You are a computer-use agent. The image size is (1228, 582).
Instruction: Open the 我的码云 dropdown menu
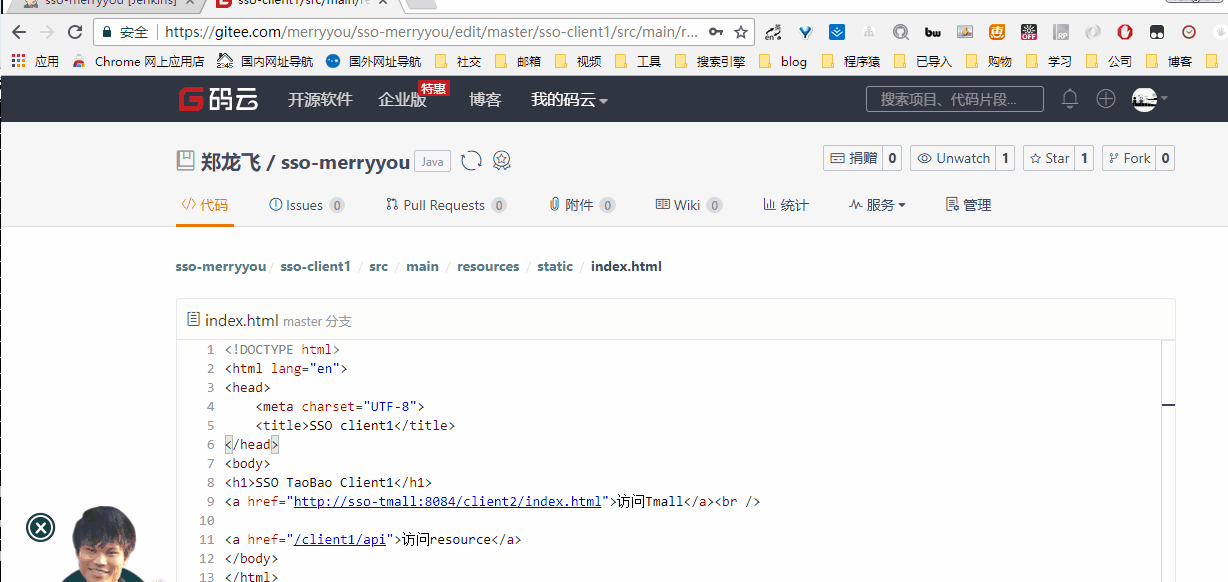568,98
